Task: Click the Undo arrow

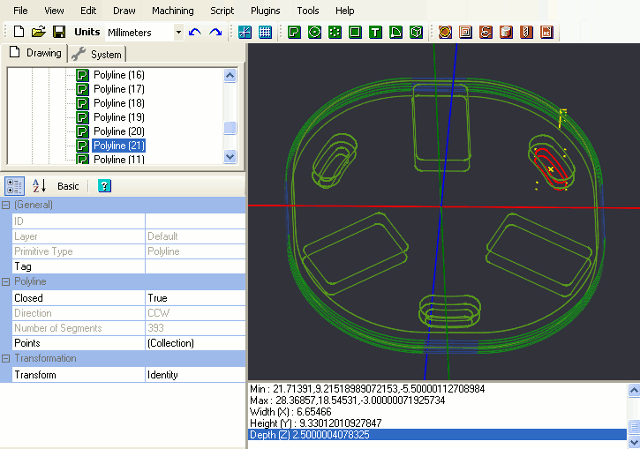Action: 195,32
